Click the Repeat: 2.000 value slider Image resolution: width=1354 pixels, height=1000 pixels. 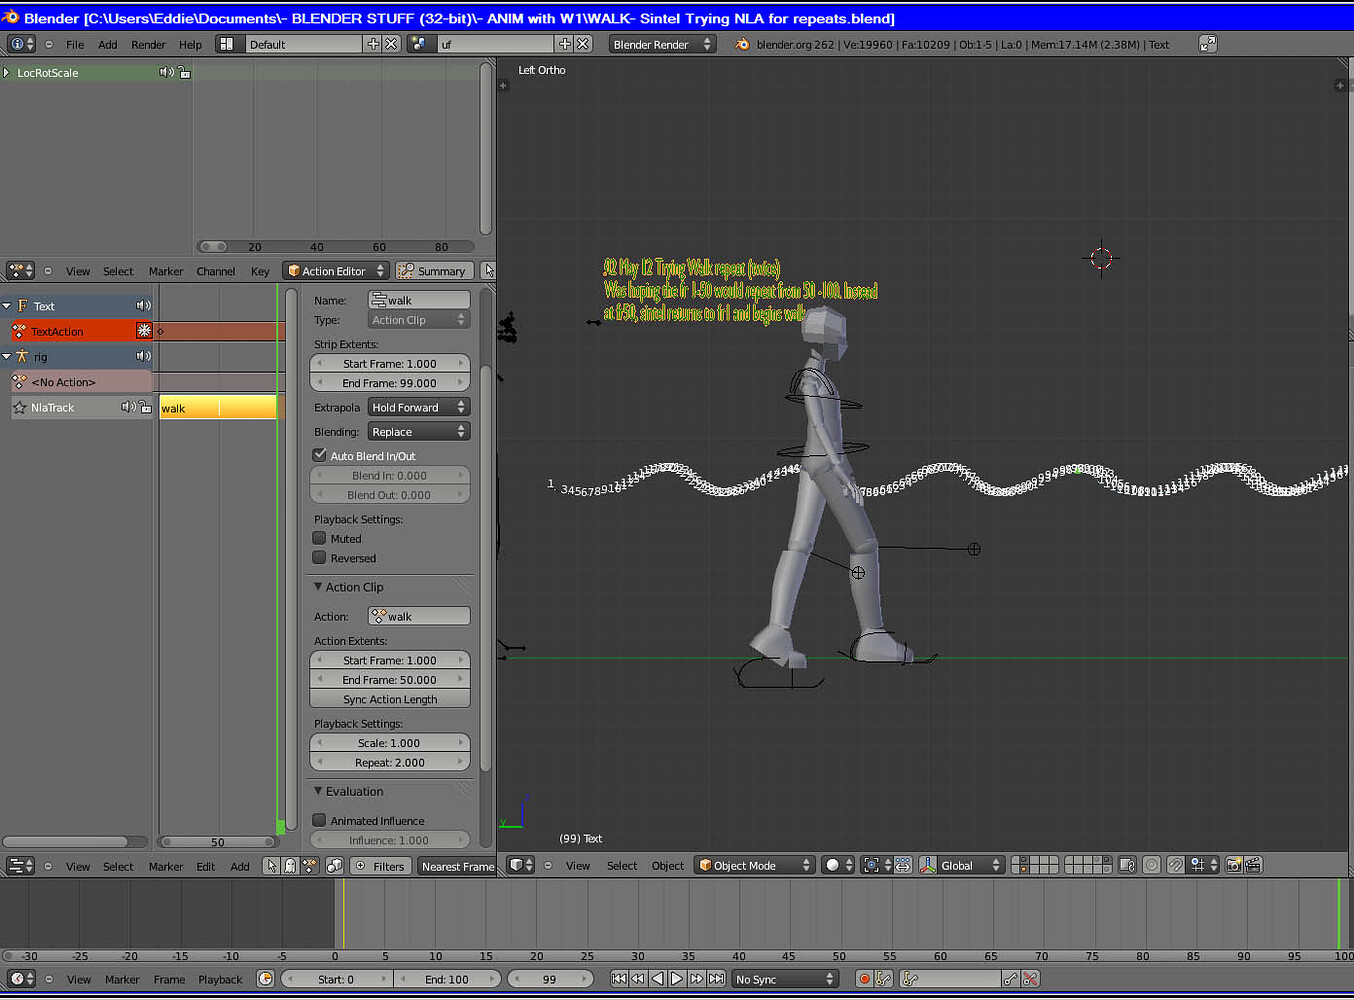pyautogui.click(x=390, y=762)
